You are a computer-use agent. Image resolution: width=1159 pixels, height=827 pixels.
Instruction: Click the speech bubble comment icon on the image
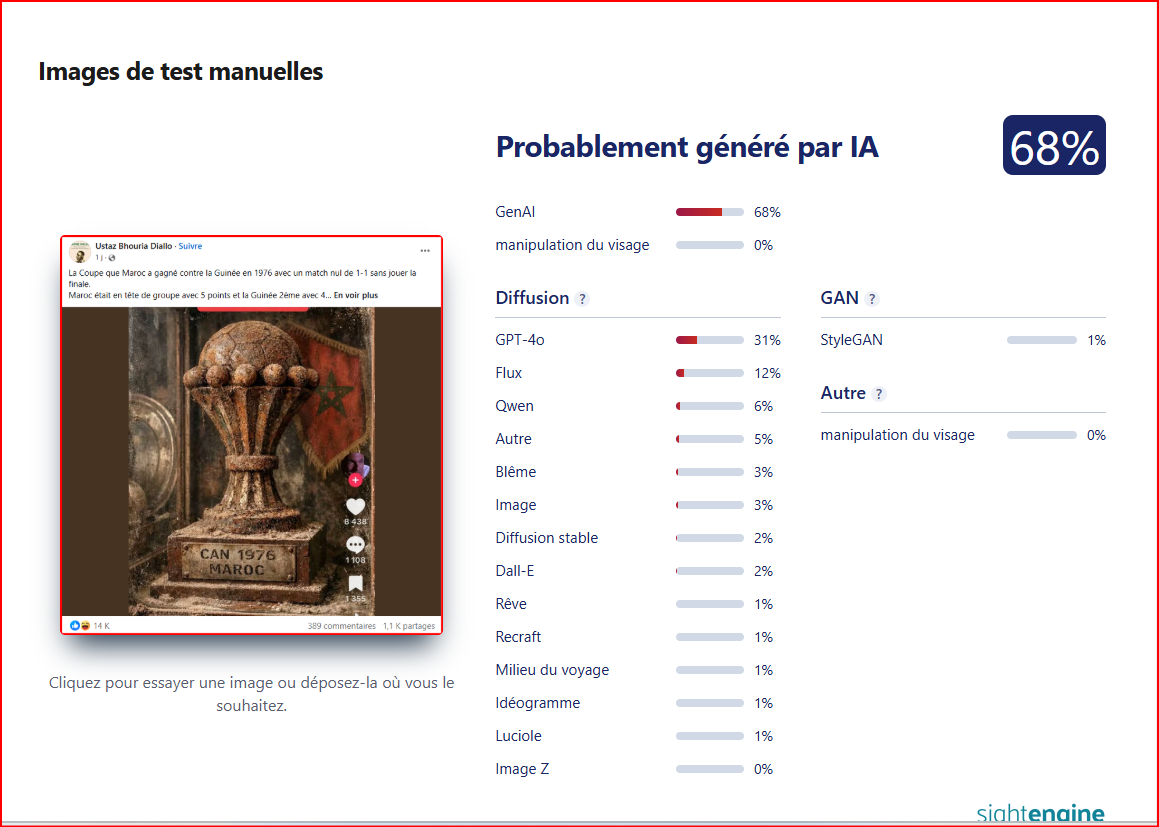[x=355, y=545]
